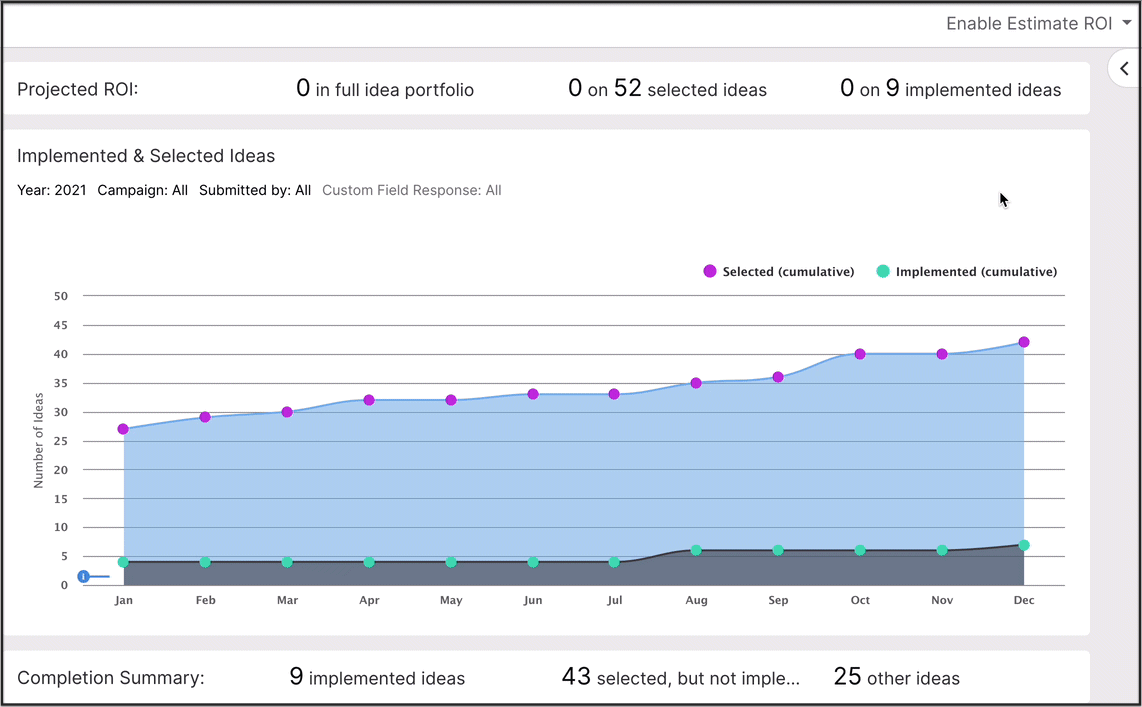Open the Campaign: All filter

(x=142, y=190)
